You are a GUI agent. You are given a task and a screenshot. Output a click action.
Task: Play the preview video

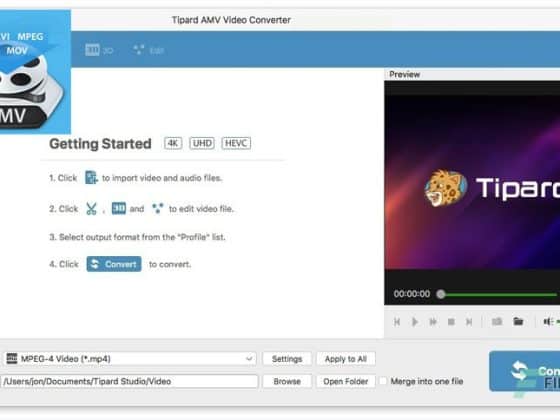415,322
